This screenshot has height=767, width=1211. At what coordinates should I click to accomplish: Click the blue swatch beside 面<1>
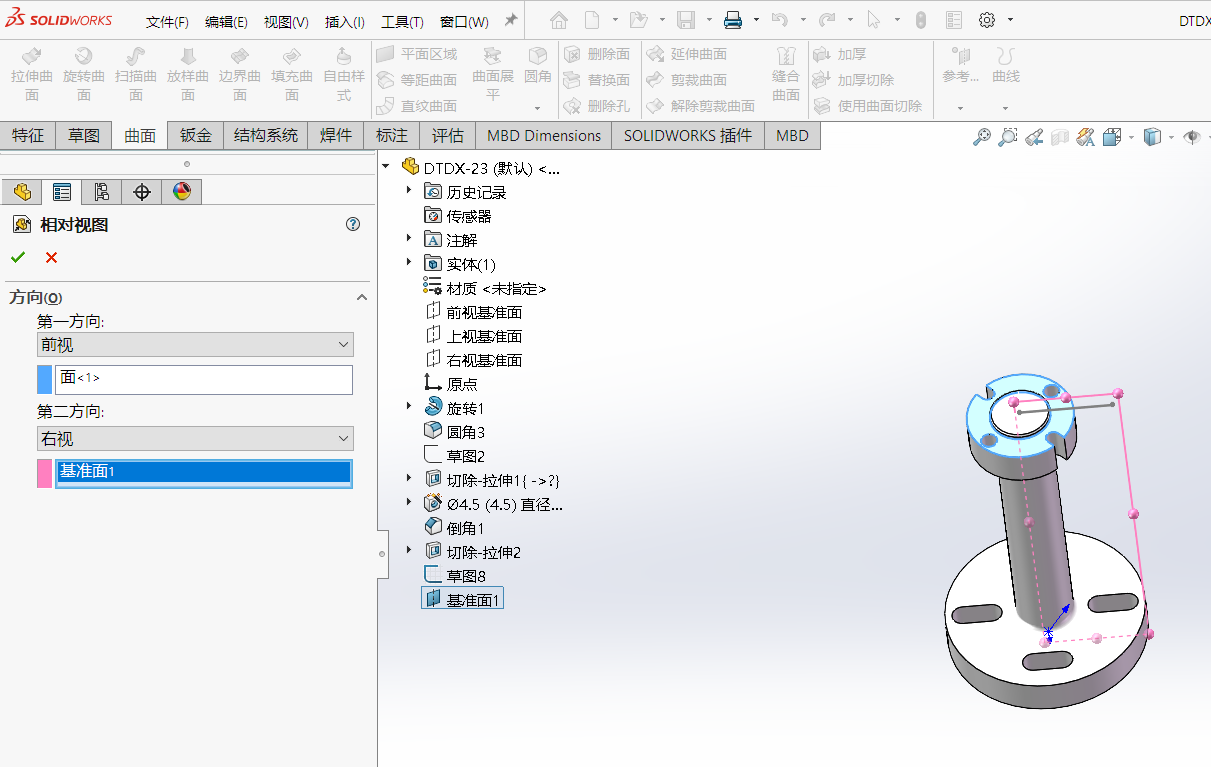(44, 379)
